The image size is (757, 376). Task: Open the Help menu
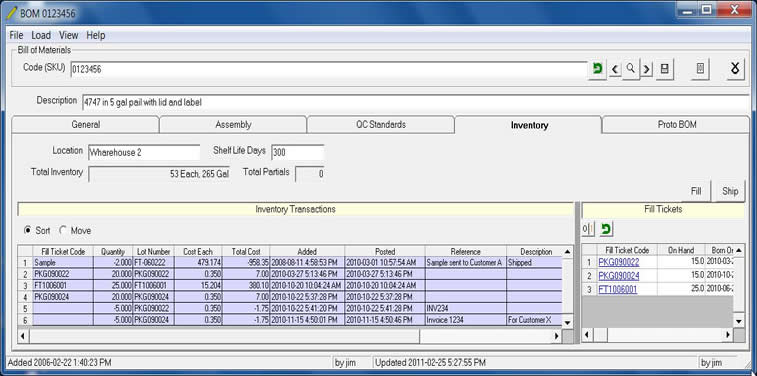(x=96, y=35)
